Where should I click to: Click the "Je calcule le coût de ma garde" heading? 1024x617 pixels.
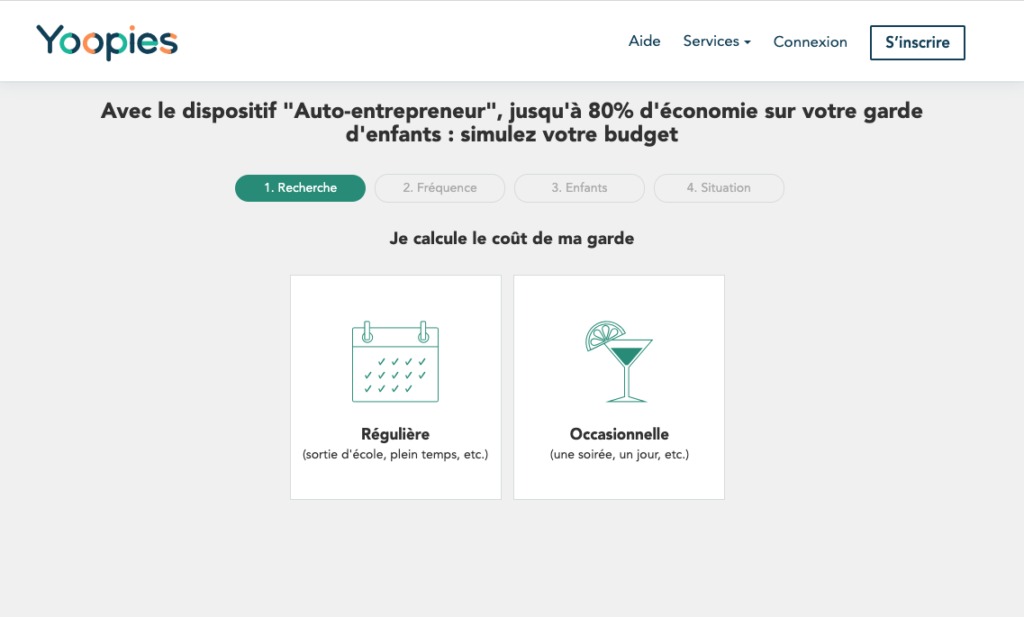point(512,239)
